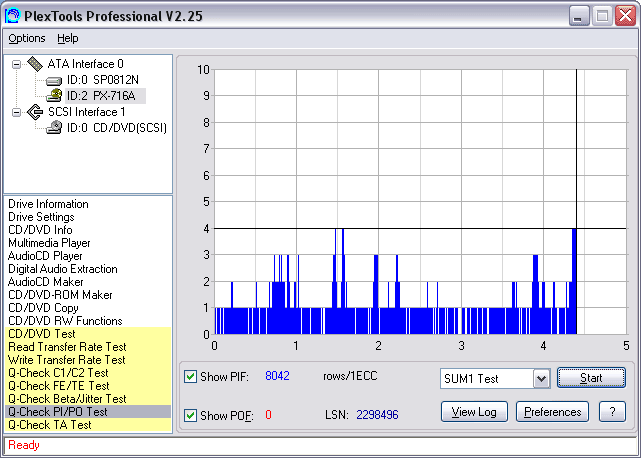
Task: Select Q-Check FE/TE Test
Action: [x=88, y=386]
